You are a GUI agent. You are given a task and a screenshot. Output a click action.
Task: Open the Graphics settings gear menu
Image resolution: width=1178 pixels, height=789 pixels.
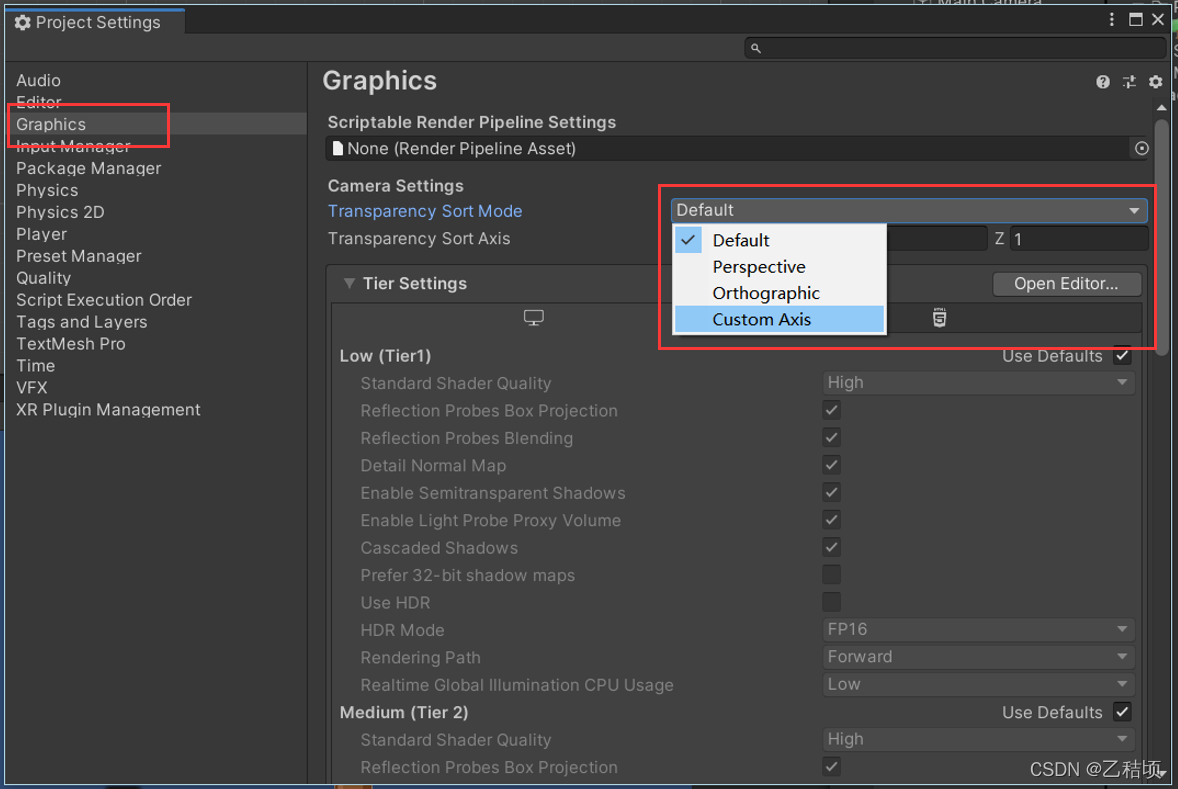1155,82
